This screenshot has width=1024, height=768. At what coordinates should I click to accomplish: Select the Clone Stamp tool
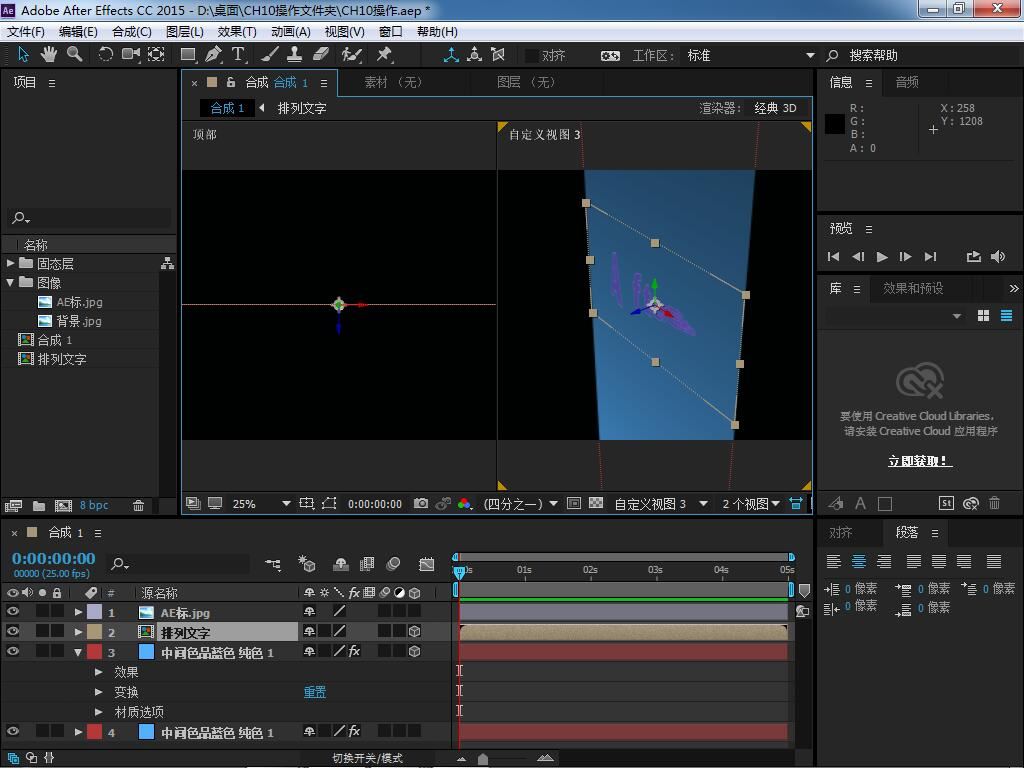[295, 55]
